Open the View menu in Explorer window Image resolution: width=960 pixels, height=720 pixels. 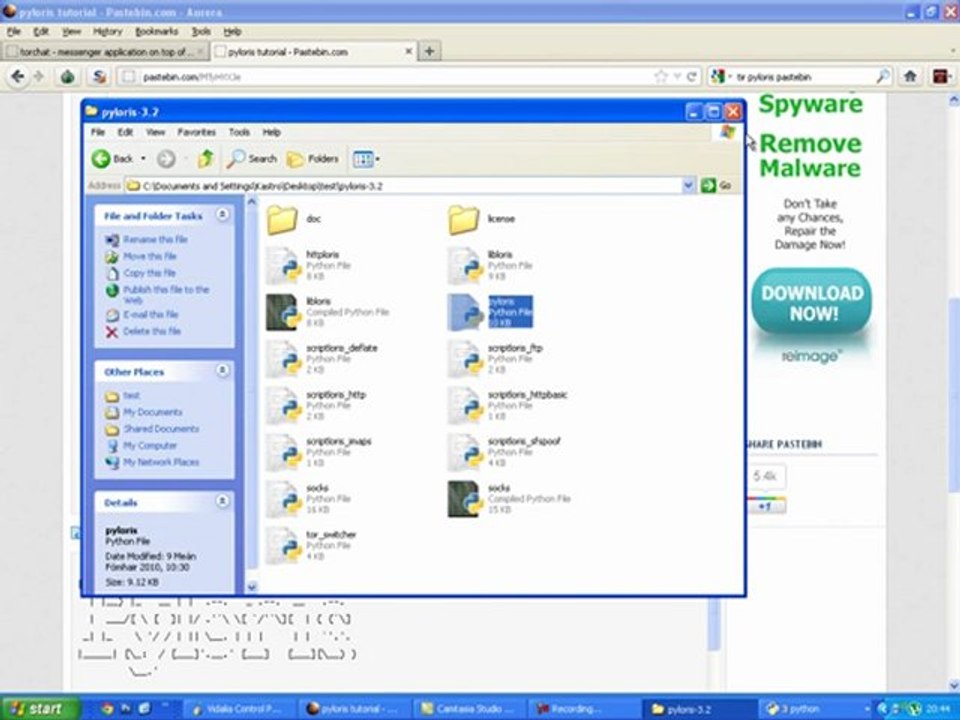pos(155,132)
